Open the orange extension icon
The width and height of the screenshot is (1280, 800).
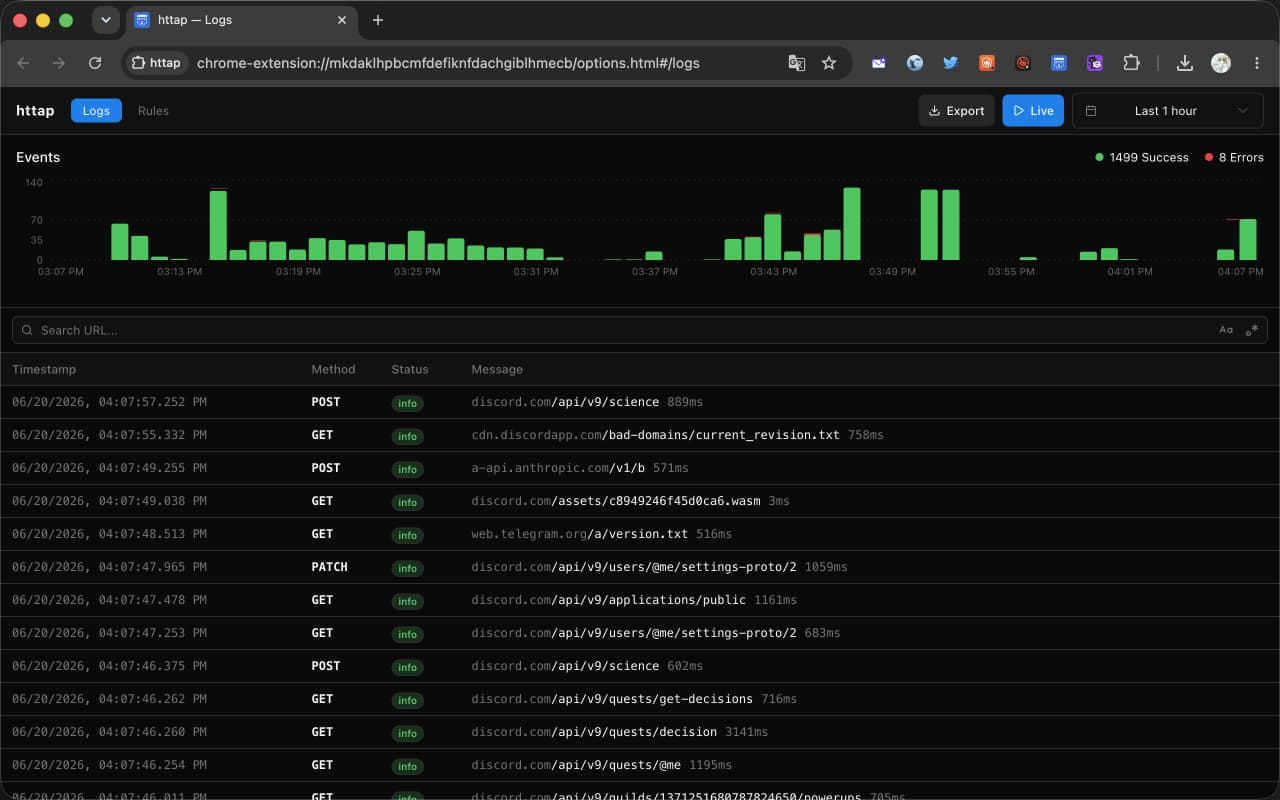(x=987, y=63)
